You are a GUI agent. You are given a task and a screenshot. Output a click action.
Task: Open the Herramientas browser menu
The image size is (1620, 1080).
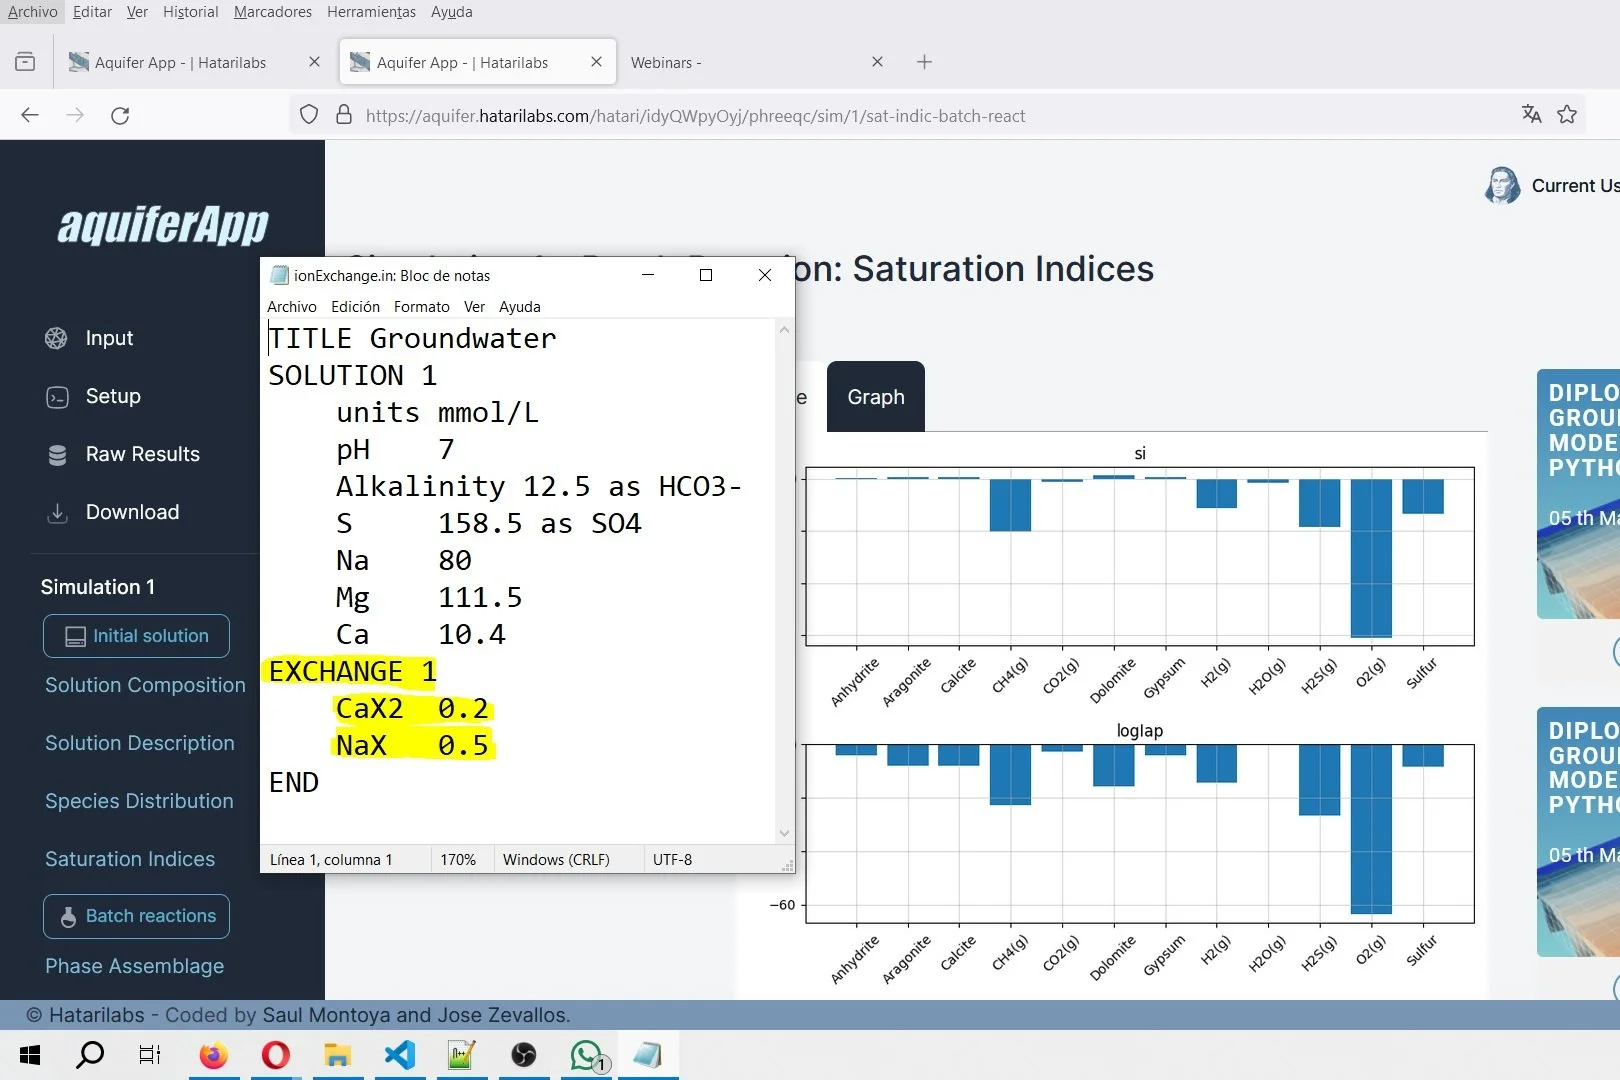coord(371,12)
